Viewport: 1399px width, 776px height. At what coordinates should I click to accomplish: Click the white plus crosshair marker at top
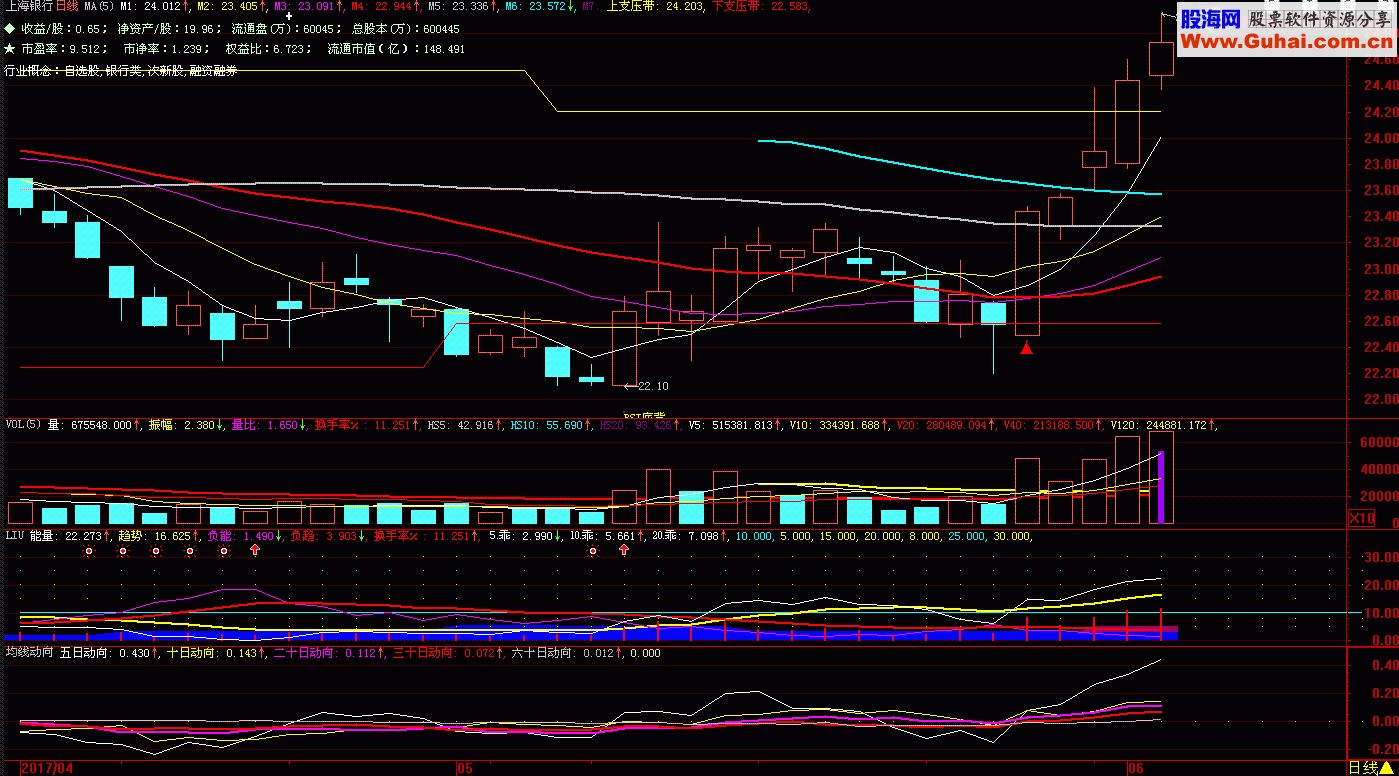pos(289,17)
